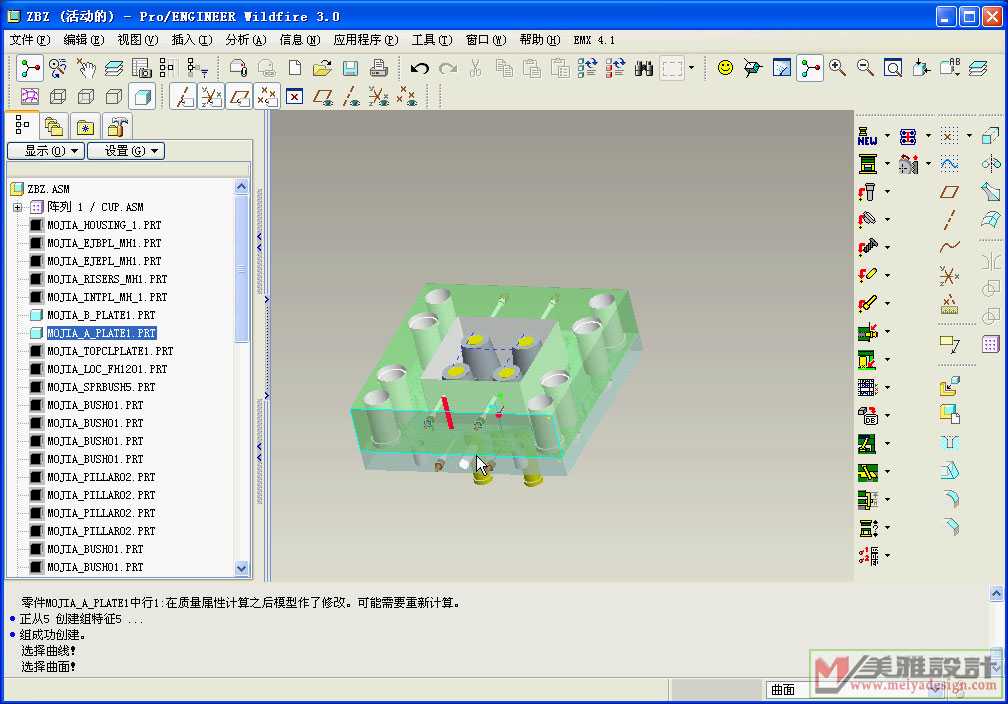Image resolution: width=1008 pixels, height=704 pixels.
Task: Open the 文件 menu
Action: coord(30,40)
